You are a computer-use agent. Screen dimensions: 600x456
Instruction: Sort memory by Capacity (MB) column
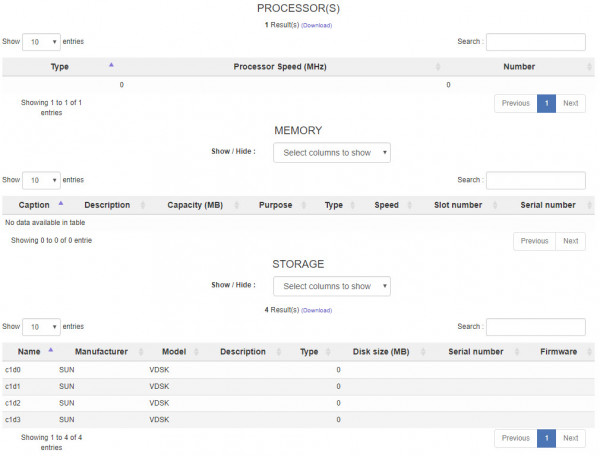[x=195, y=205]
